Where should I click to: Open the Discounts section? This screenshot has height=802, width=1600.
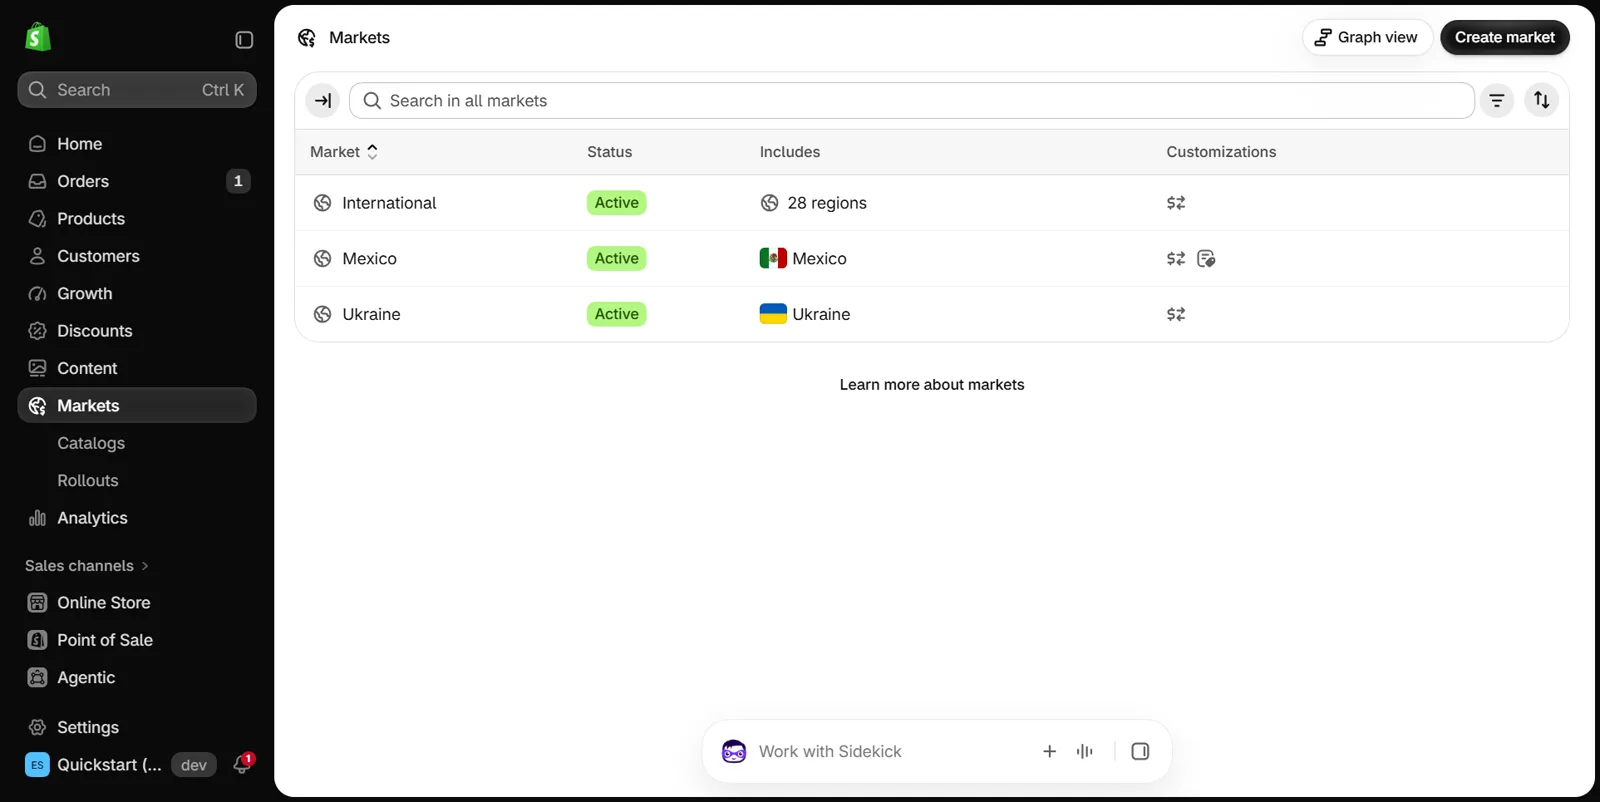137,331
